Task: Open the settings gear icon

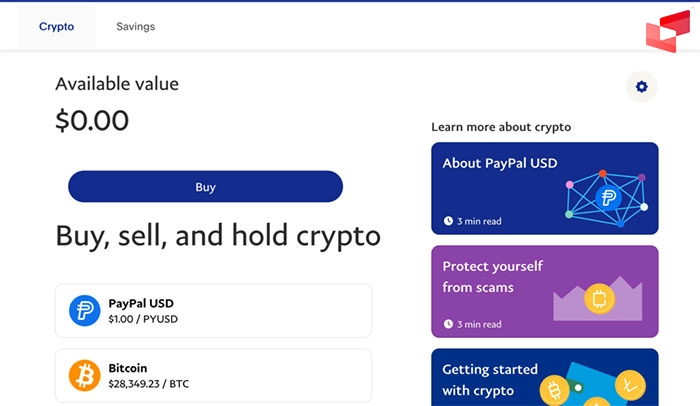Action: pyautogui.click(x=641, y=87)
